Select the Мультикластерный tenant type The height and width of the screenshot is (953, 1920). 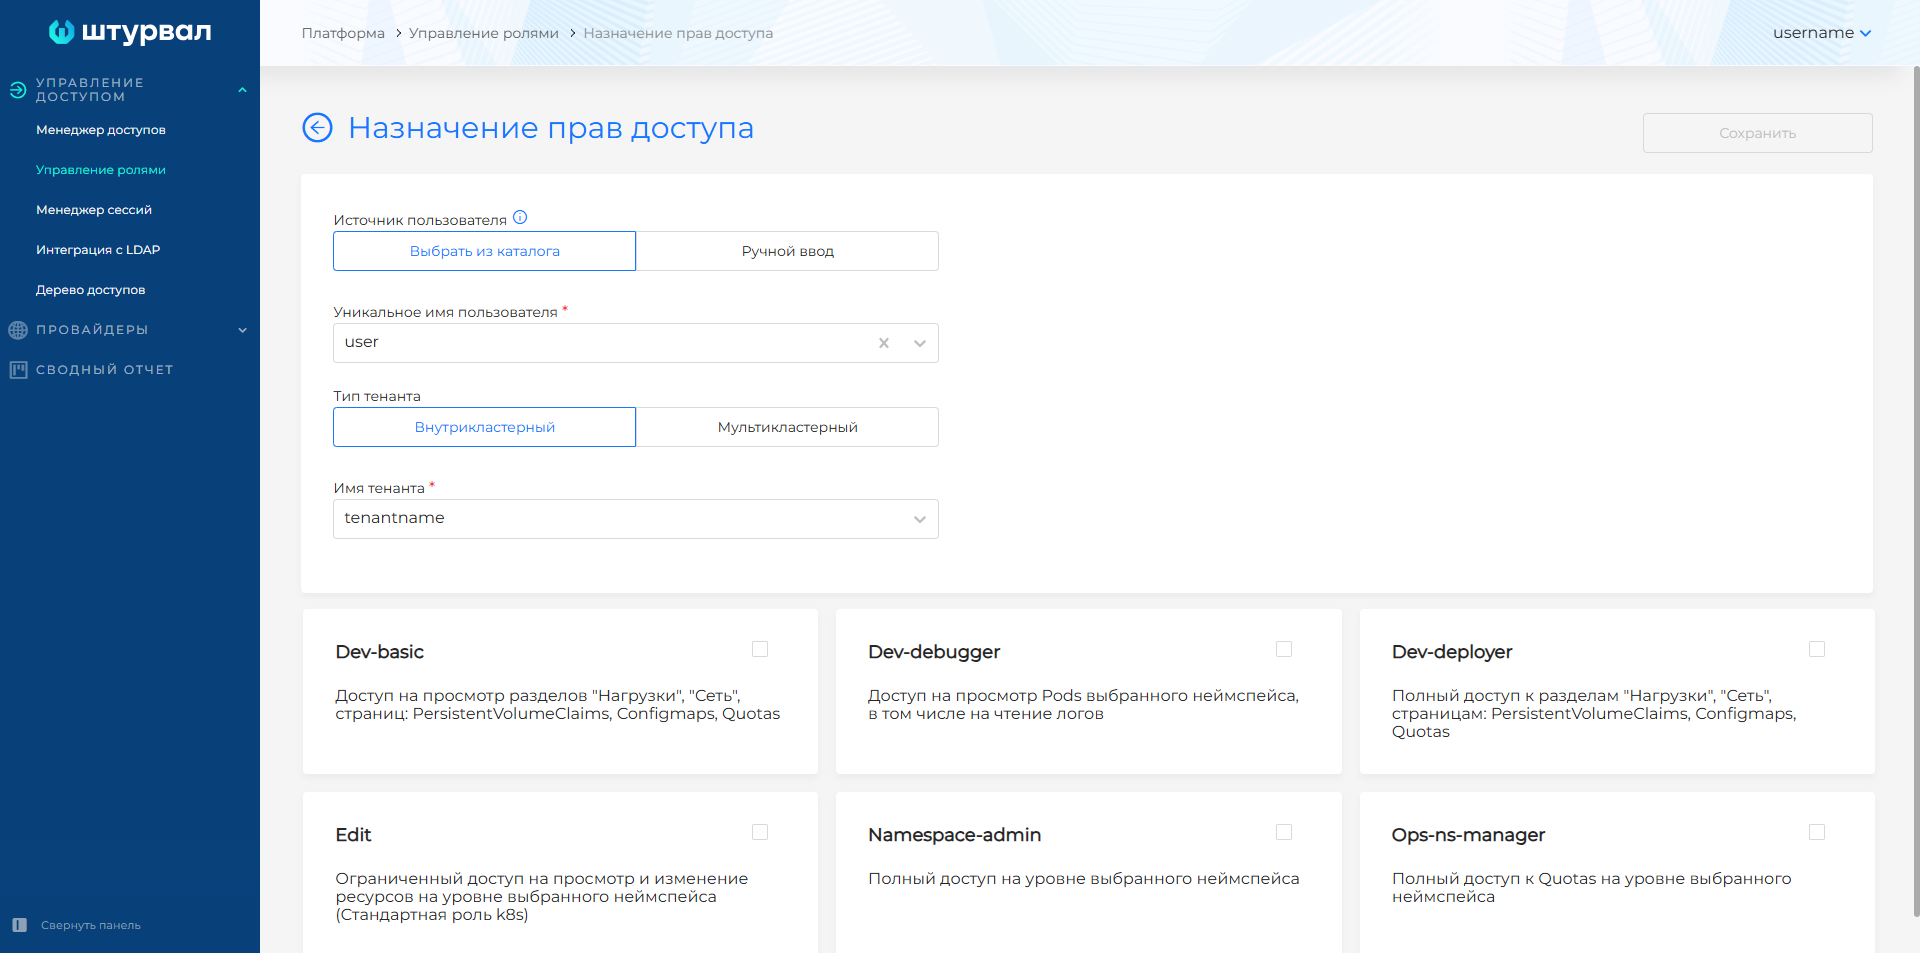(x=787, y=427)
